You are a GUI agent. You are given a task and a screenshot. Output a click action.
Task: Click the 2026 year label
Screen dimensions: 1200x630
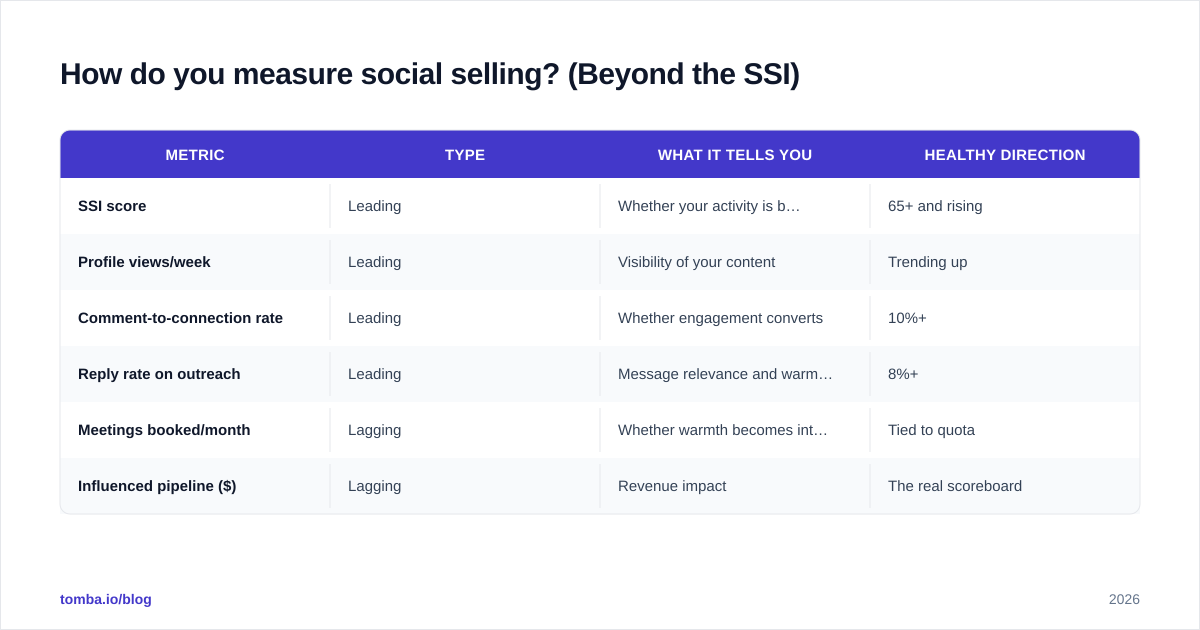(x=1124, y=599)
